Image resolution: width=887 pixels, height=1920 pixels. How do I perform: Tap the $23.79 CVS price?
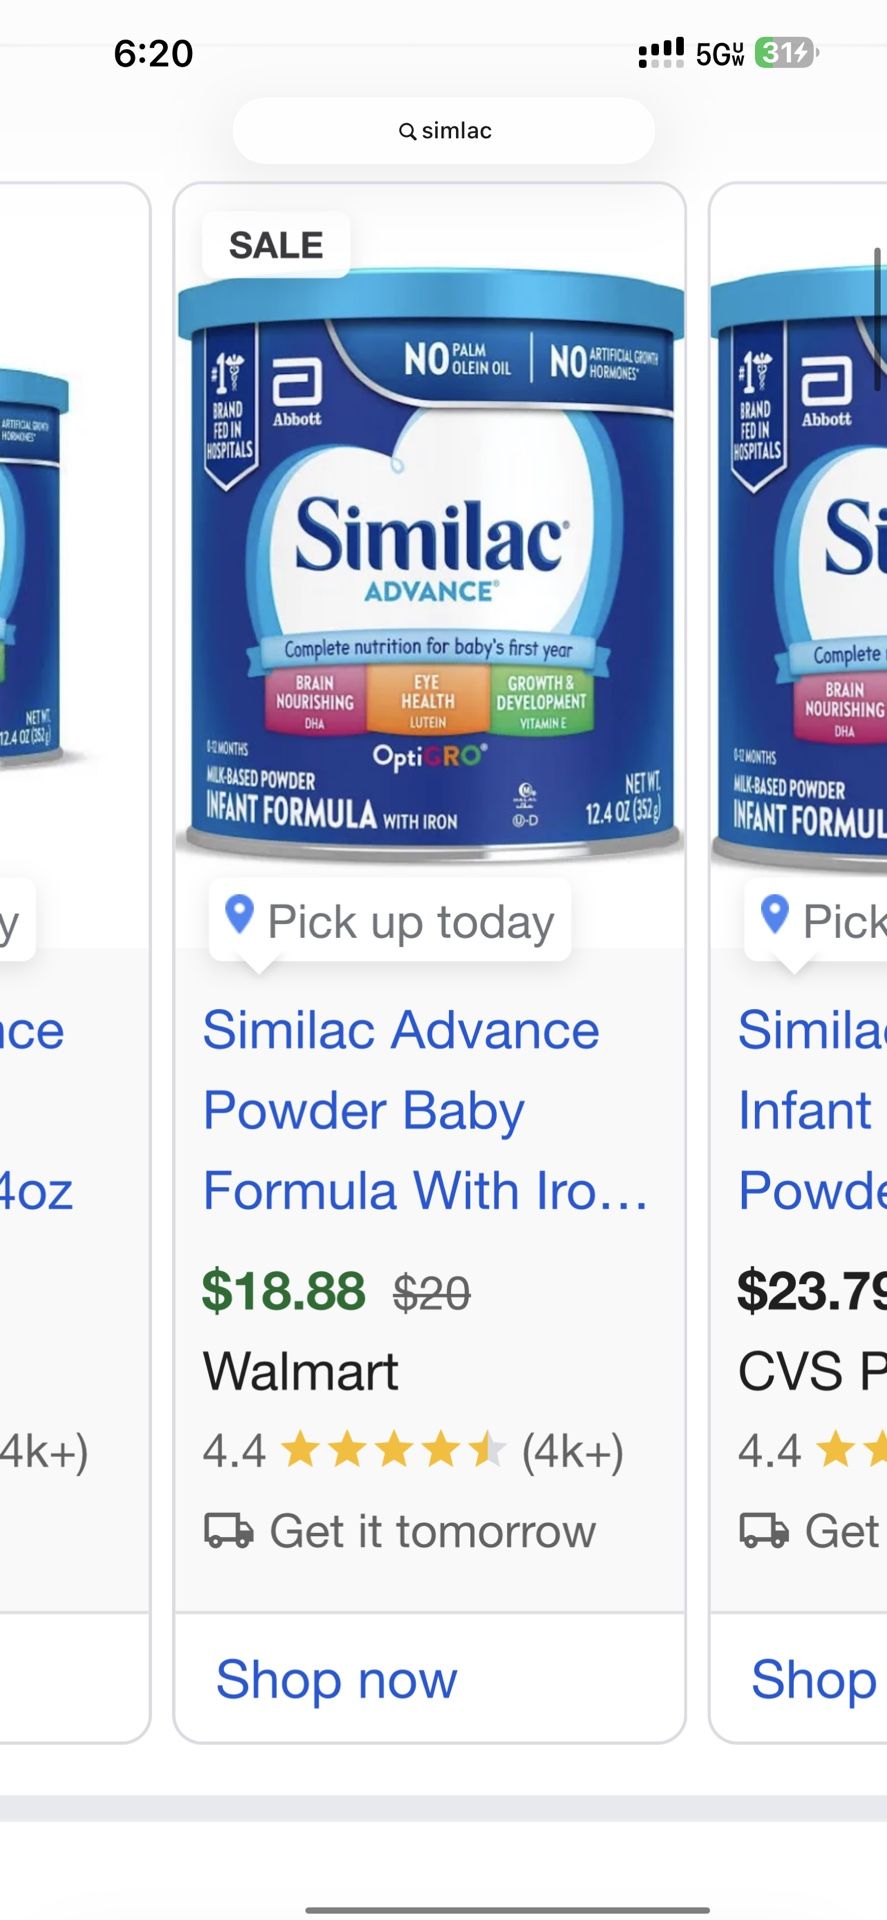[x=812, y=1290]
